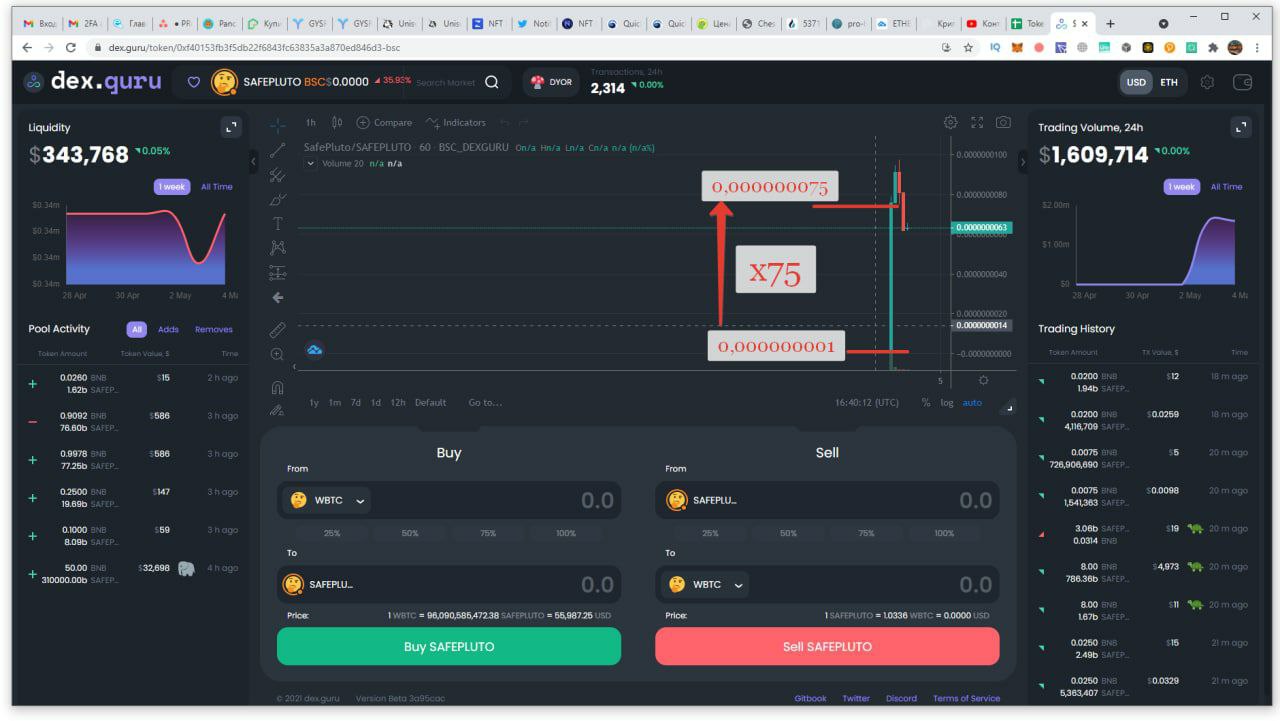Click Go to... date selector

(x=485, y=402)
